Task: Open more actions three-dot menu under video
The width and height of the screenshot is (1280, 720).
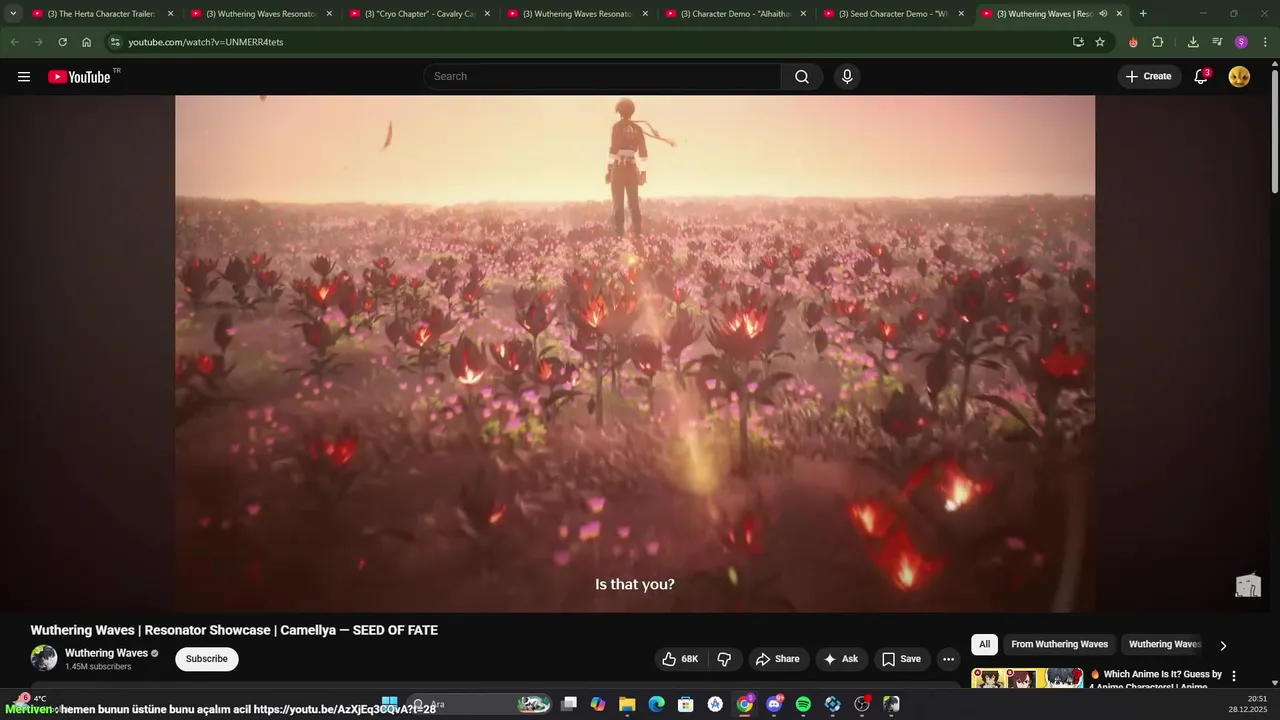Action: click(x=948, y=659)
